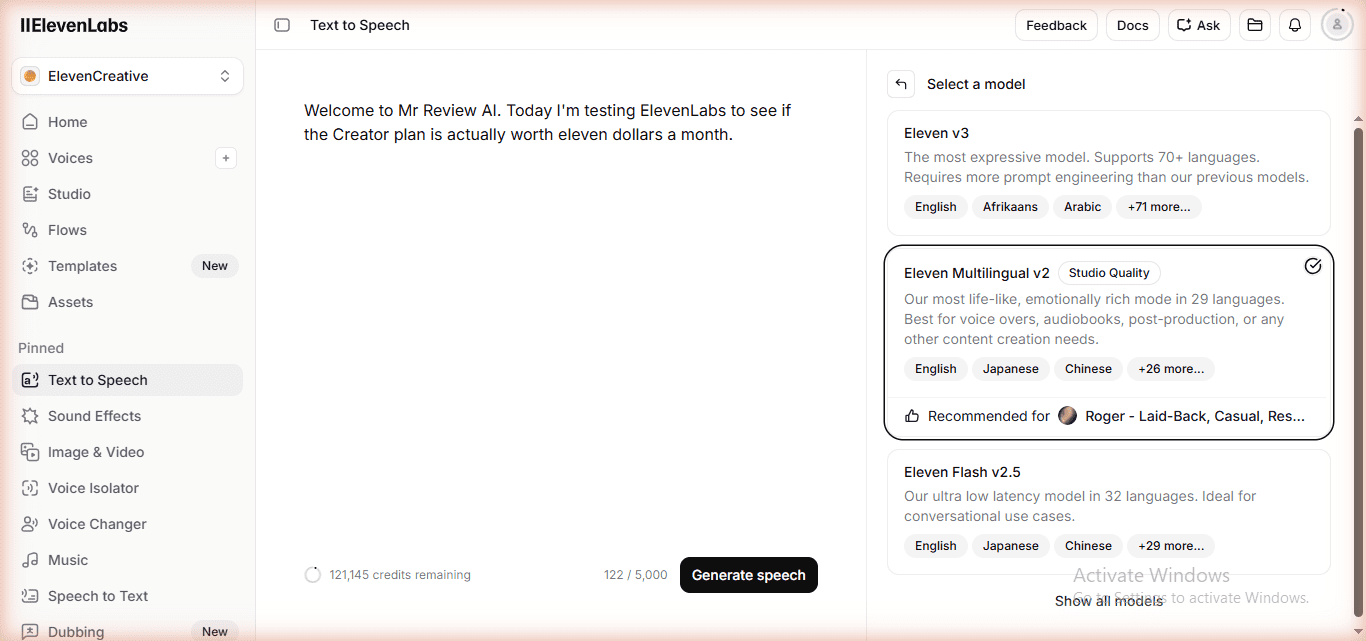Open Voice Changer in the sidebar
The height and width of the screenshot is (641, 1366).
[127, 524]
